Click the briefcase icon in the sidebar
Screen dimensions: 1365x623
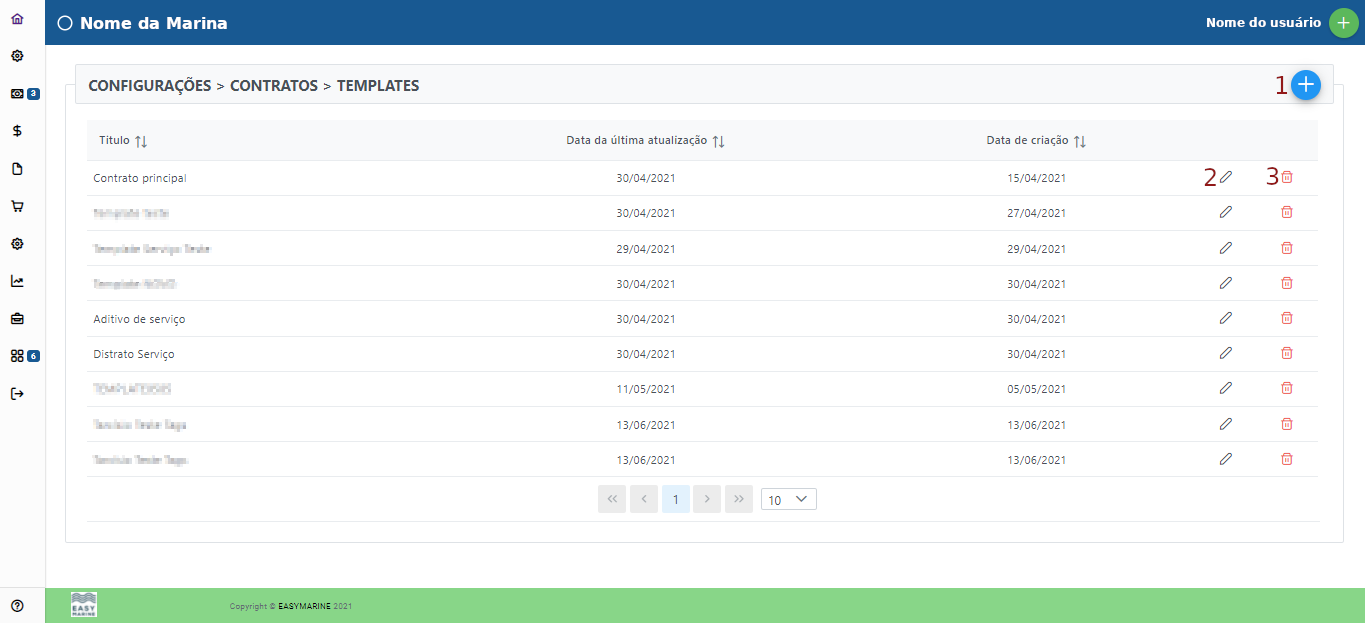click(x=17, y=319)
